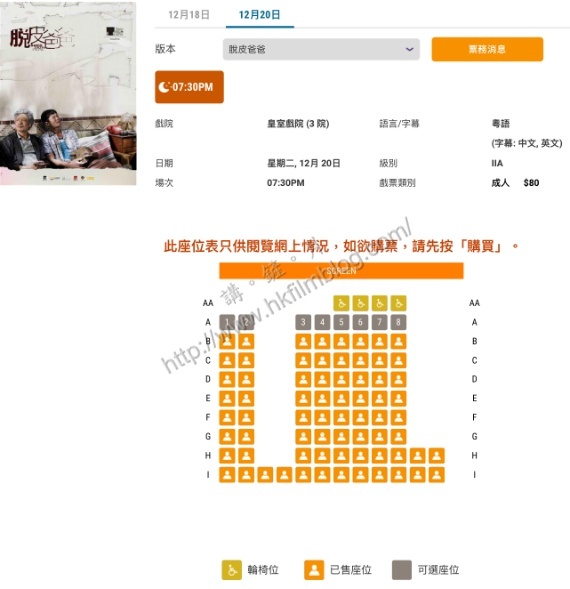Select the 12月20日 date tab
570x589 pixels.
click(260, 15)
